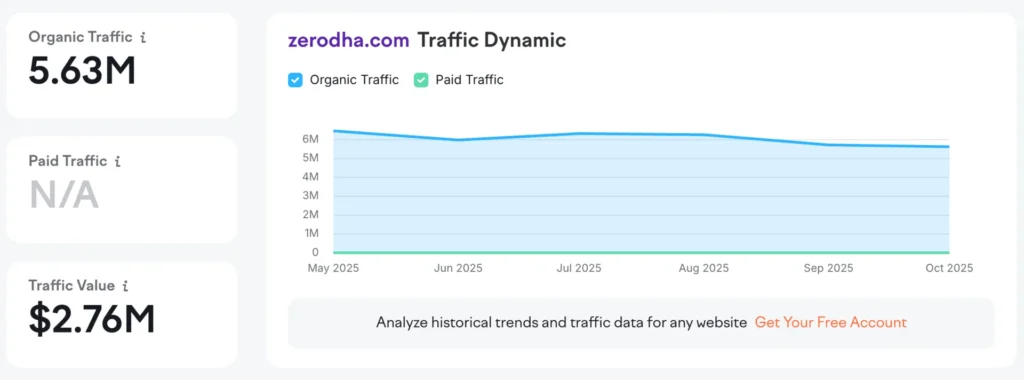
Task: Click the Traffic Value info icon
Action: [125, 286]
